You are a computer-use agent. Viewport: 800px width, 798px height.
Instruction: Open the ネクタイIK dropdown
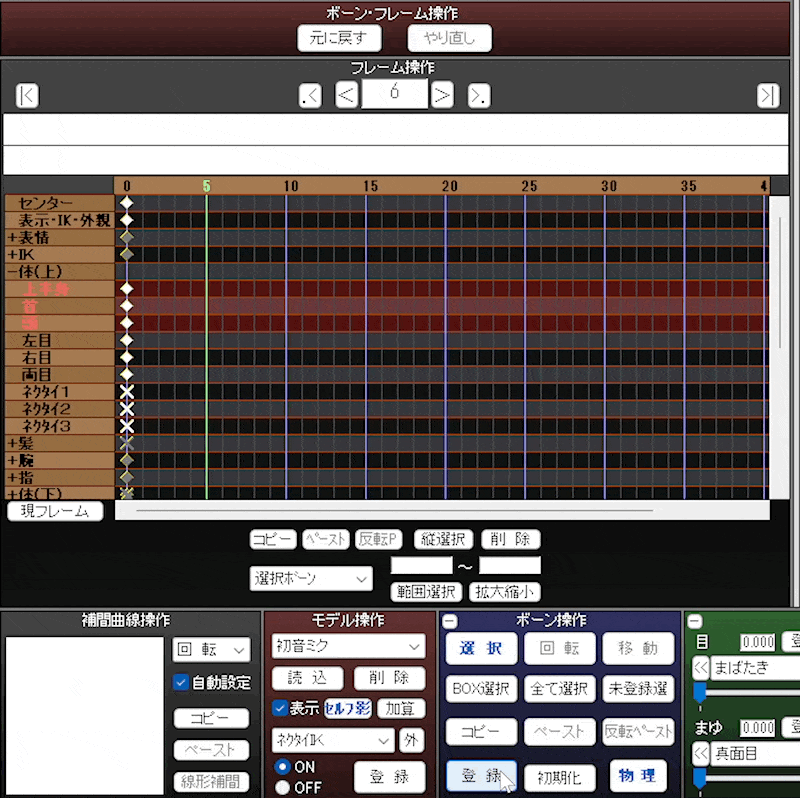333,740
